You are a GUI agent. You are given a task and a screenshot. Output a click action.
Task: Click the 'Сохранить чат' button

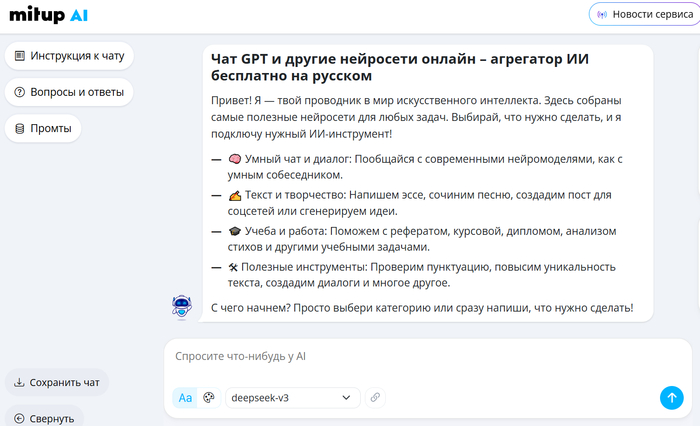click(x=56, y=382)
